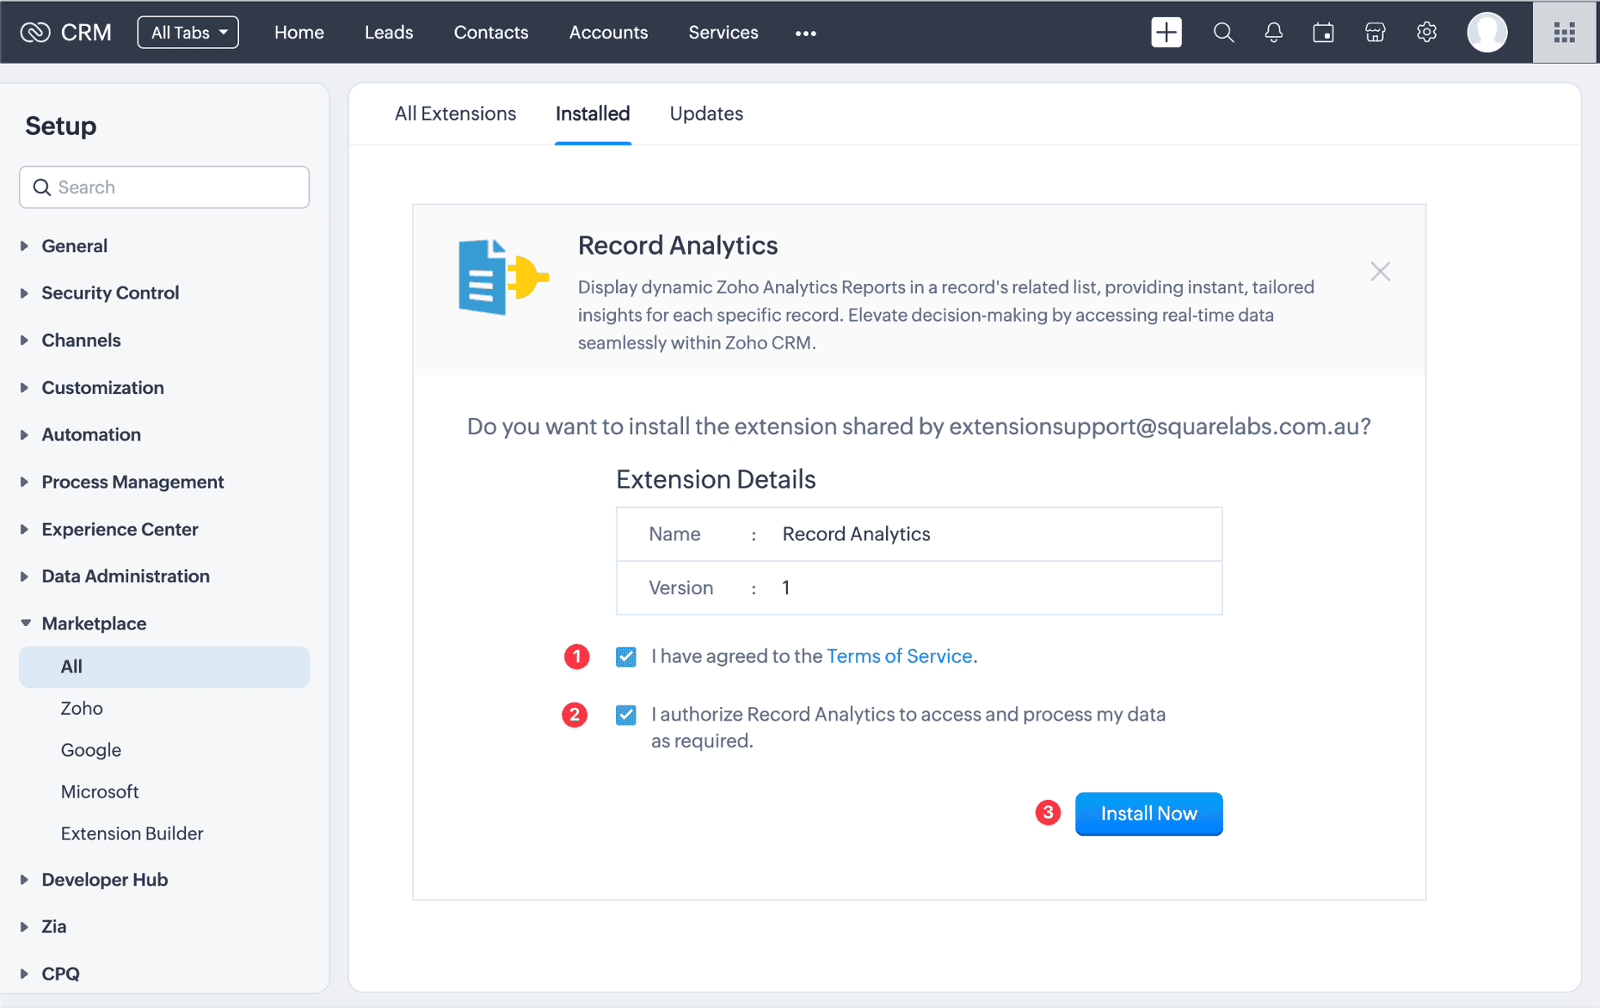Toggle the Terms of Service agreement checkbox

[x=626, y=657]
